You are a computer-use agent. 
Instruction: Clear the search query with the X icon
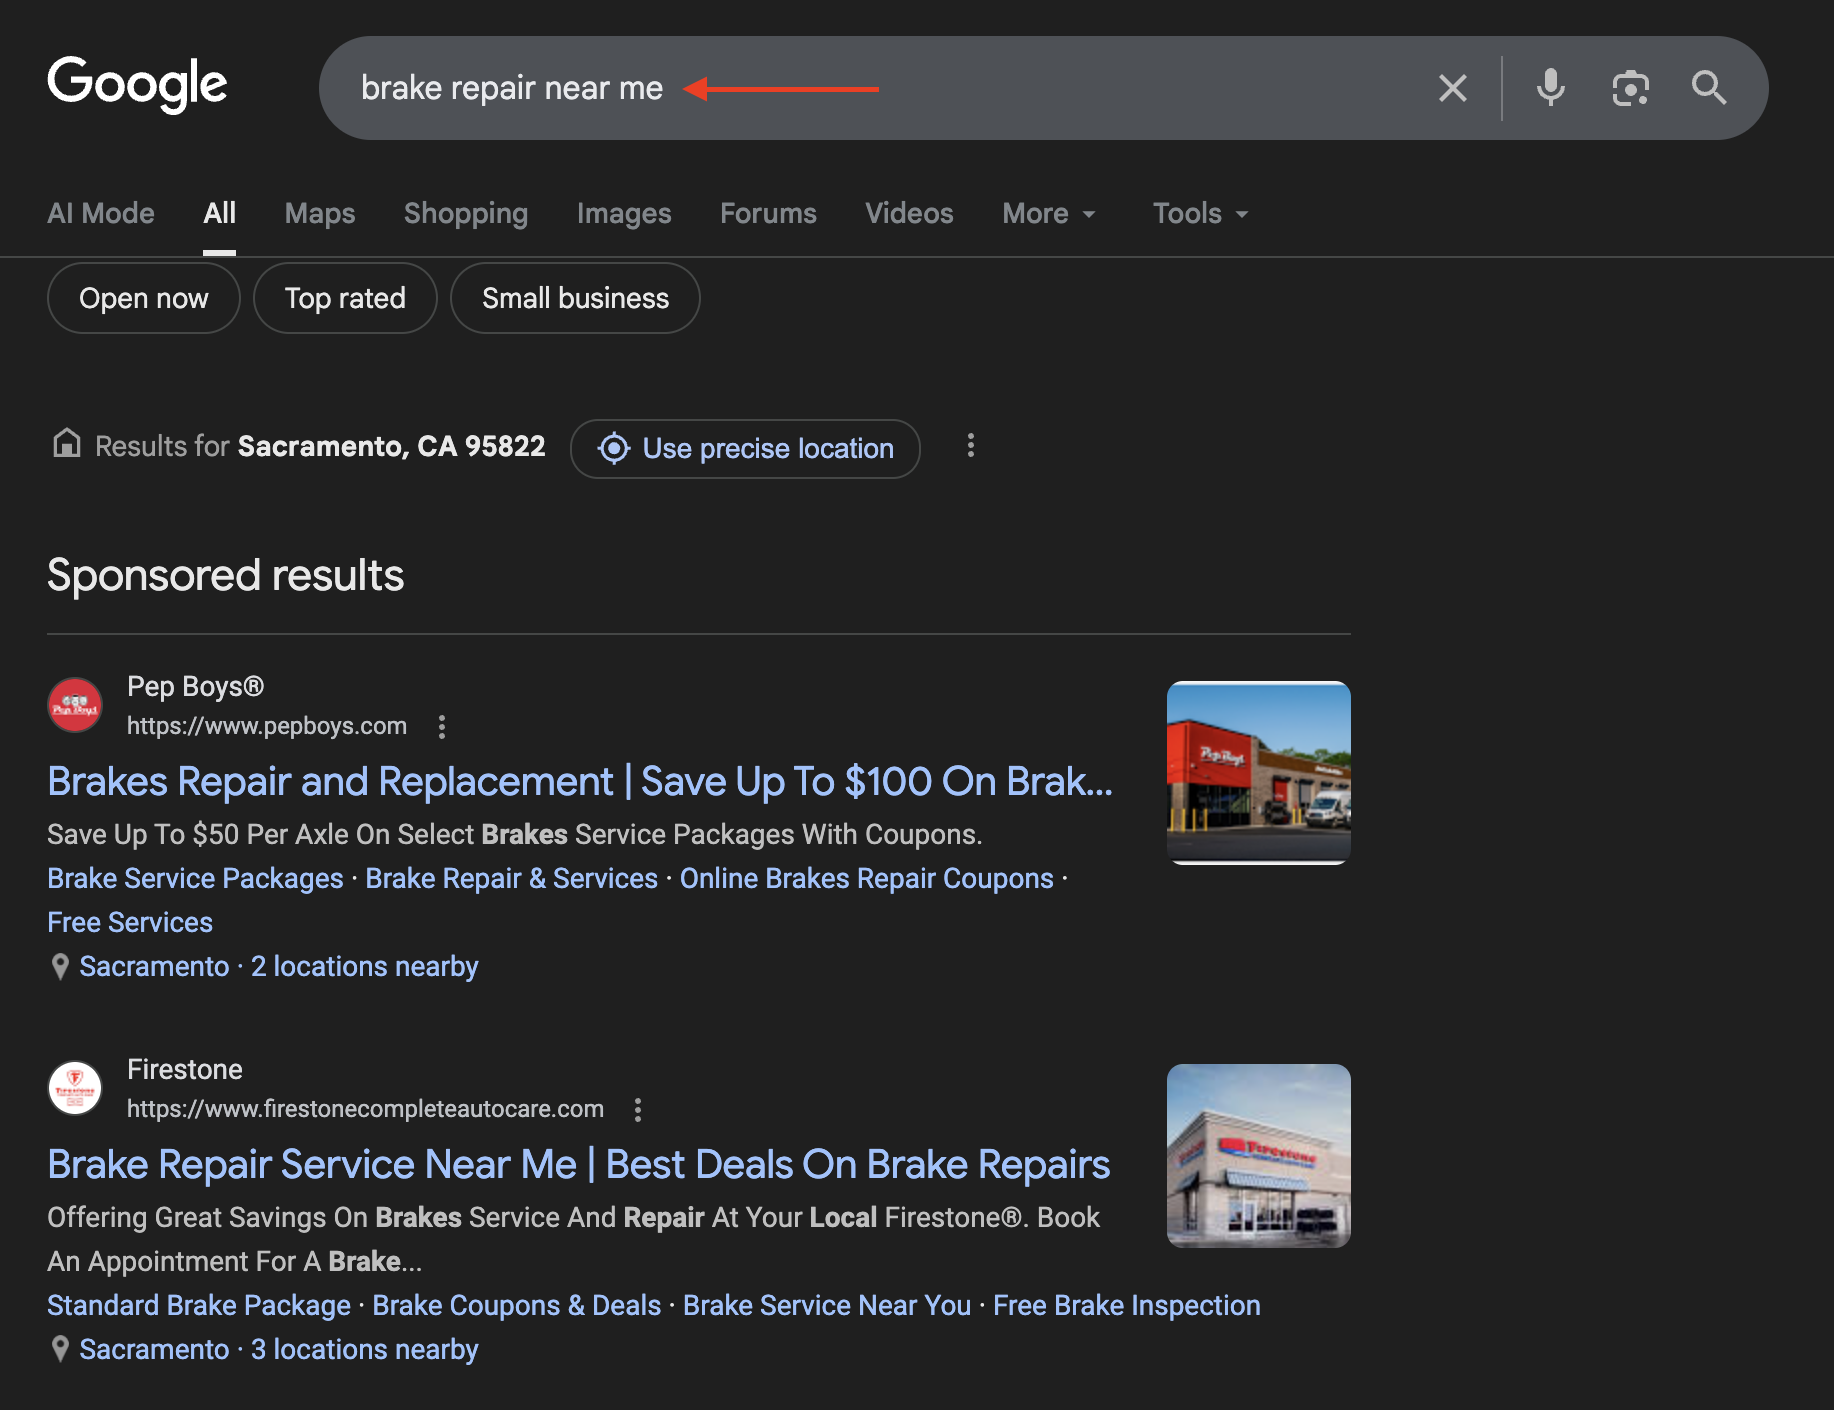click(1453, 88)
